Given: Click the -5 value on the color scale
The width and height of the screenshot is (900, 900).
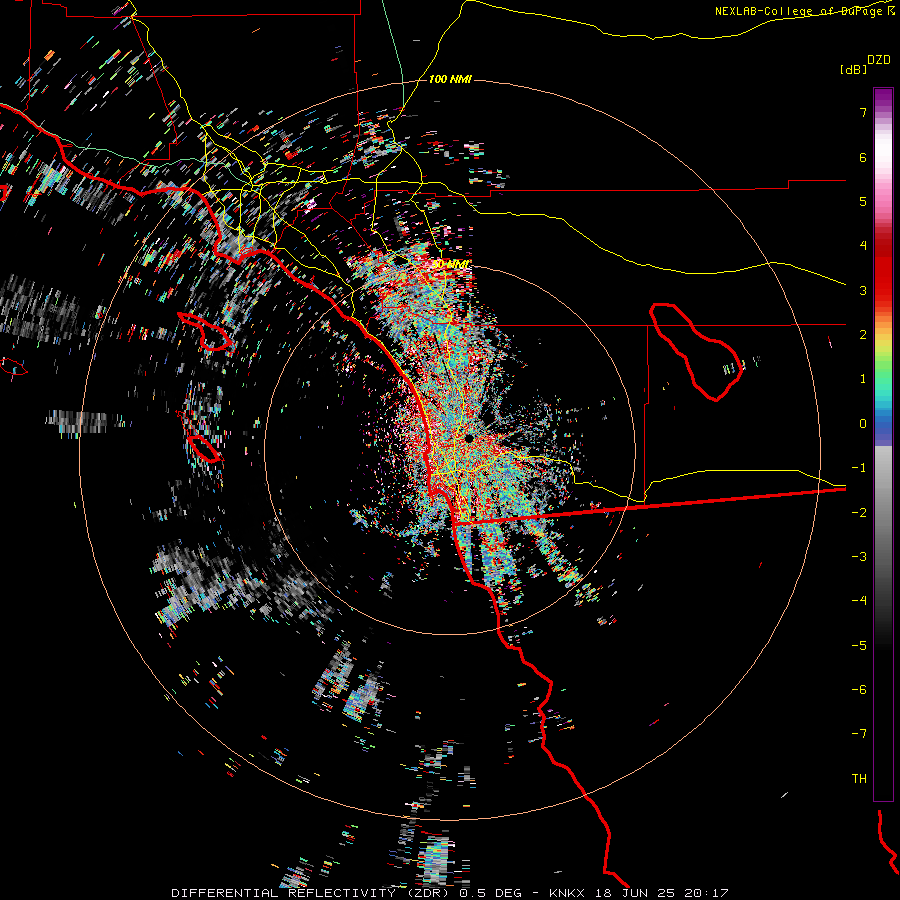Looking at the screenshot, I should point(859,646).
